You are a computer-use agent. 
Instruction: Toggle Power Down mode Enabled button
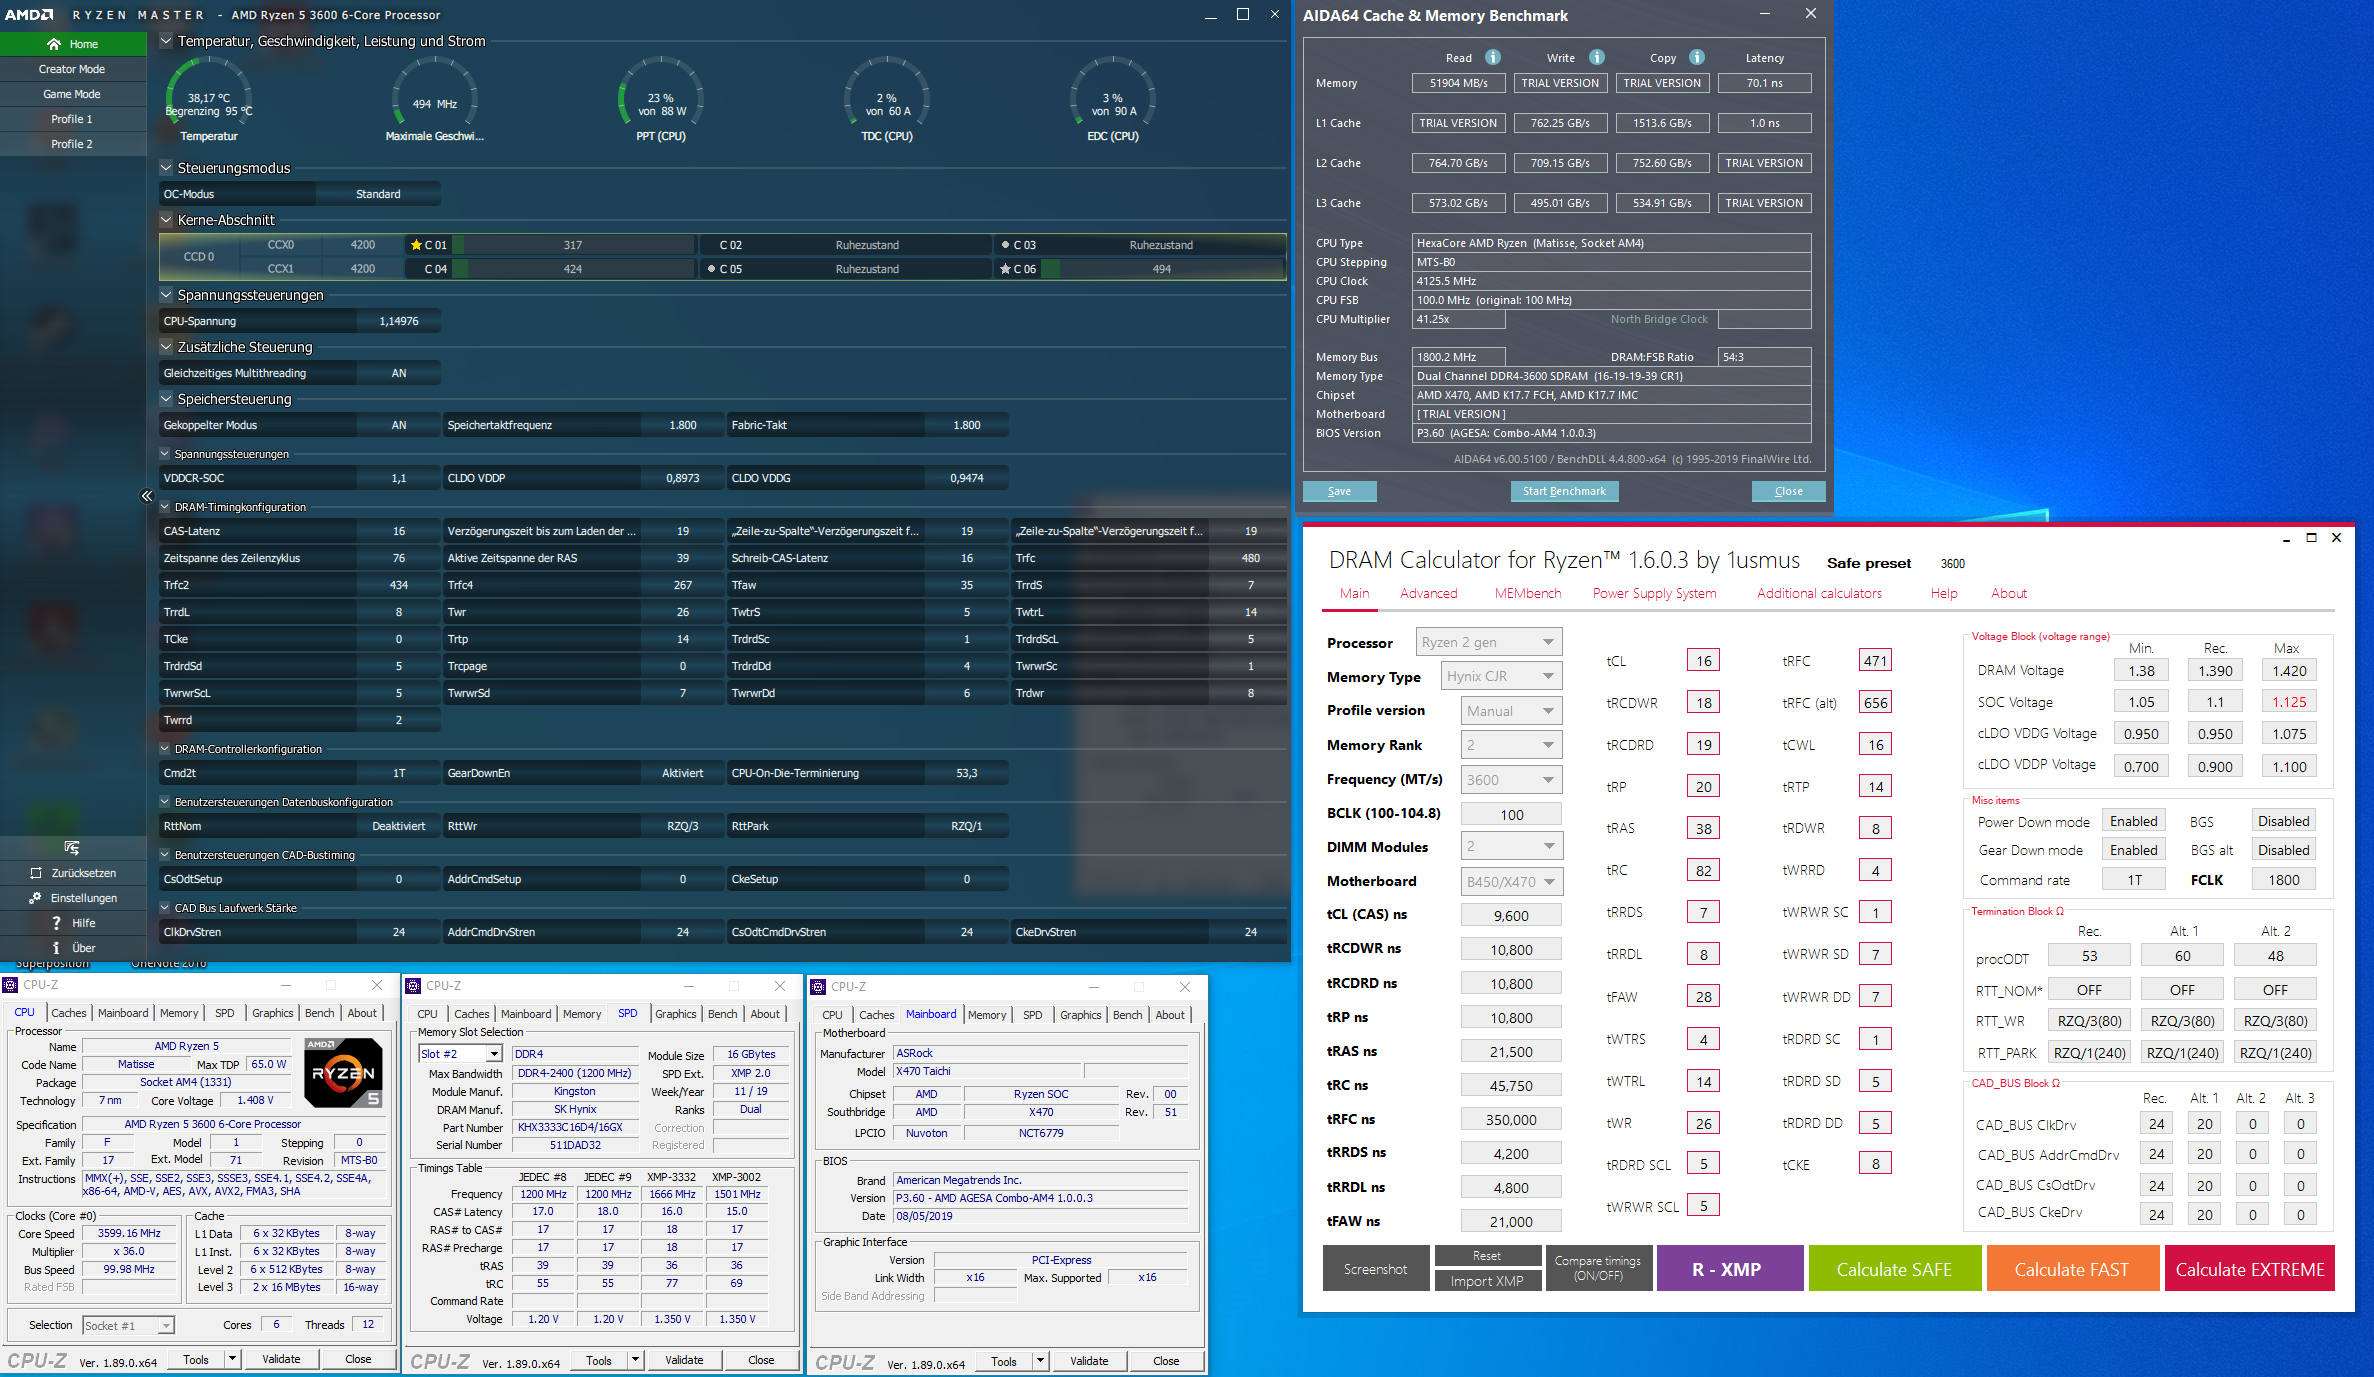pyautogui.click(x=2133, y=821)
